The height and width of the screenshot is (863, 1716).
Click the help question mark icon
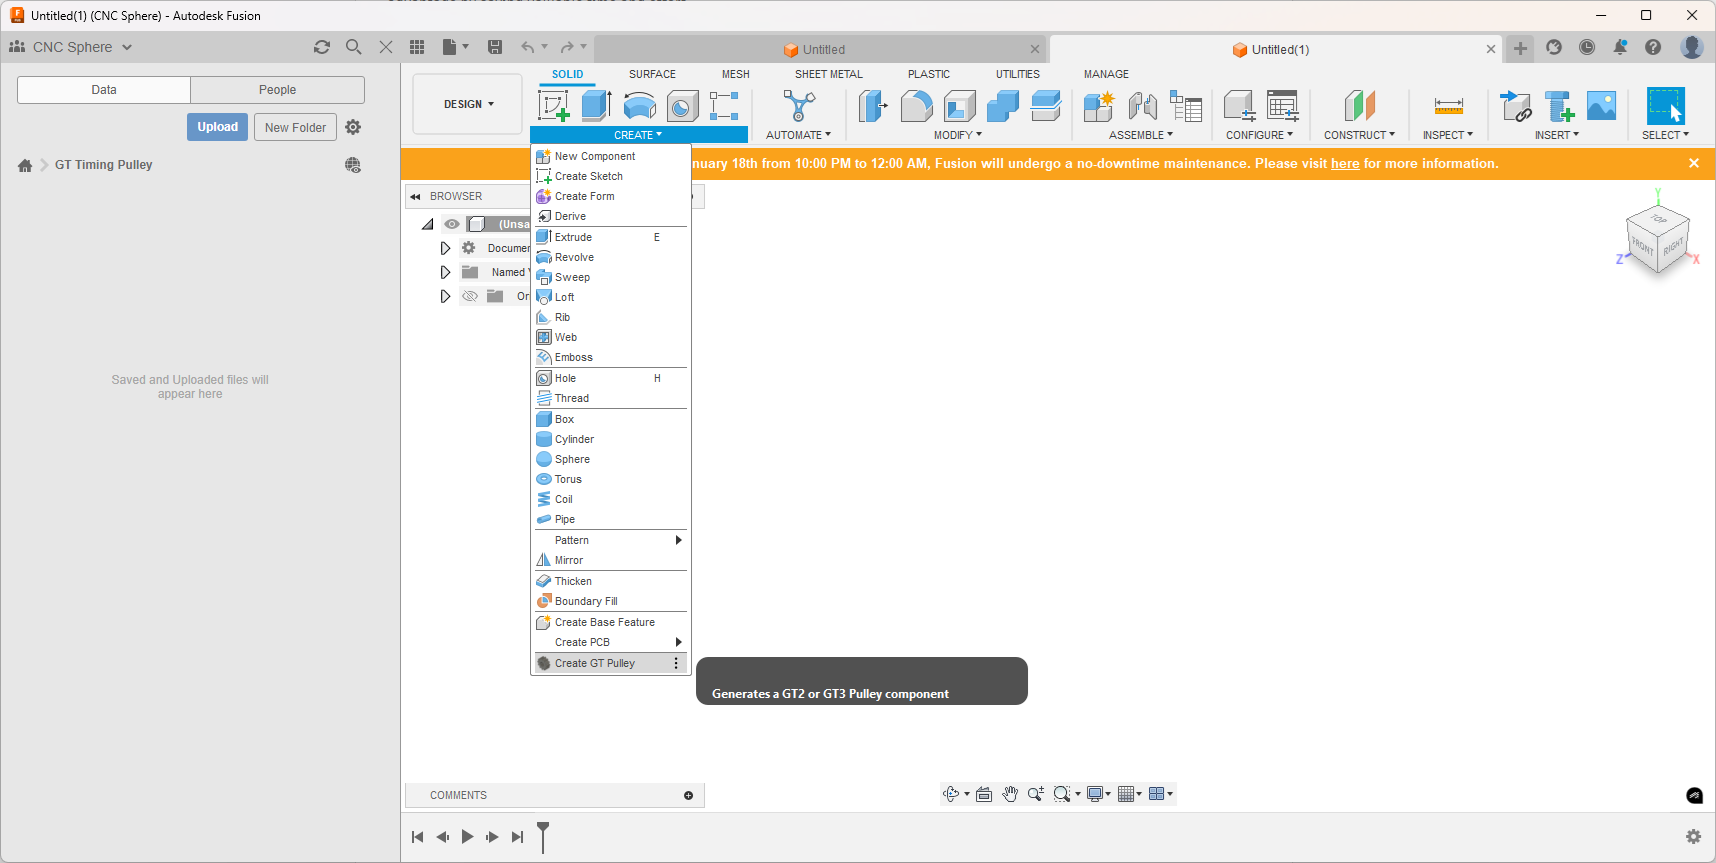pyautogui.click(x=1653, y=47)
